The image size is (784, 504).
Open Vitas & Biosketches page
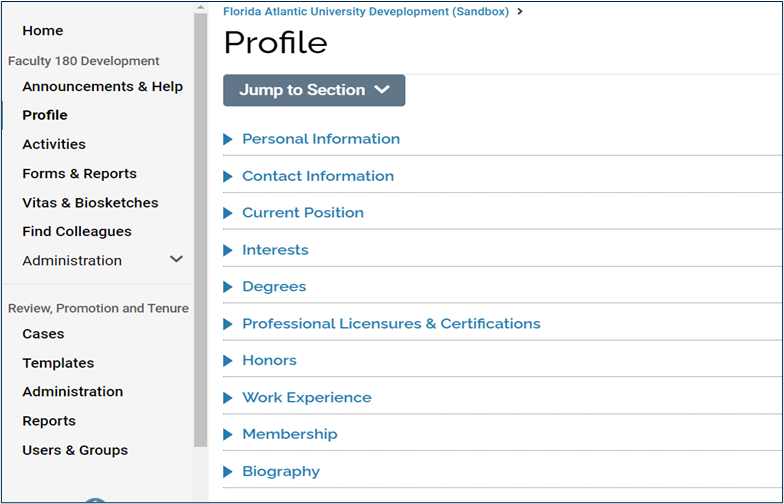(90, 202)
